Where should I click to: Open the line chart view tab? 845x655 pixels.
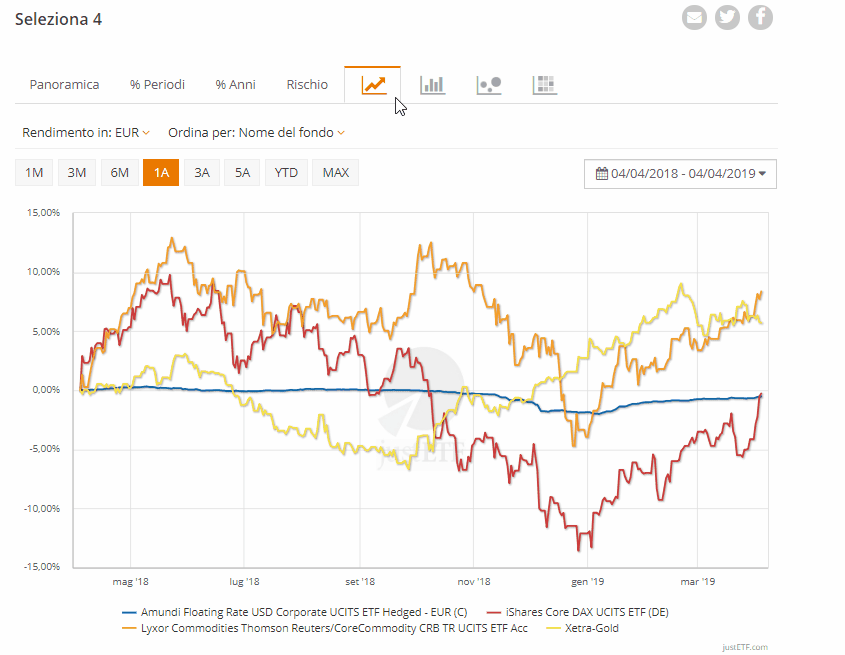373,85
